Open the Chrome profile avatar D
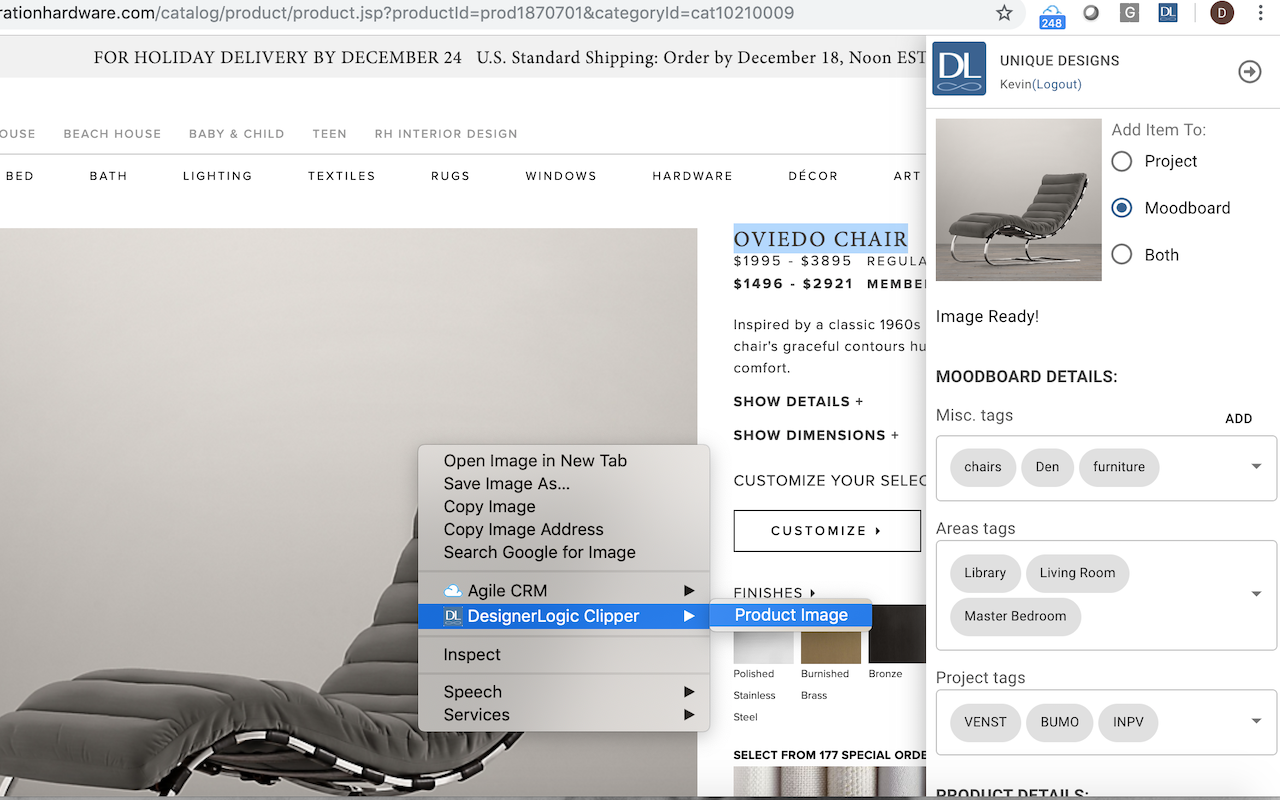 1221,13
